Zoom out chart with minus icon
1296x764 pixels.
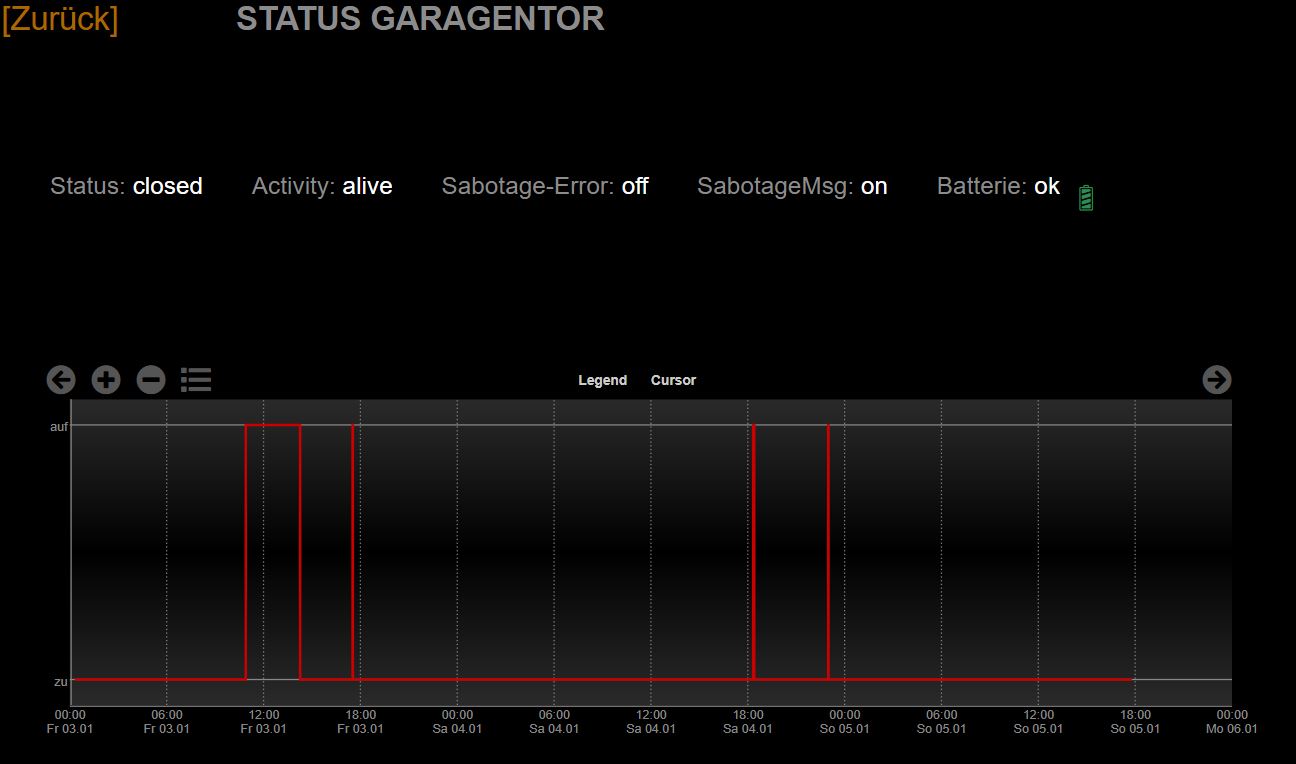tap(151, 380)
